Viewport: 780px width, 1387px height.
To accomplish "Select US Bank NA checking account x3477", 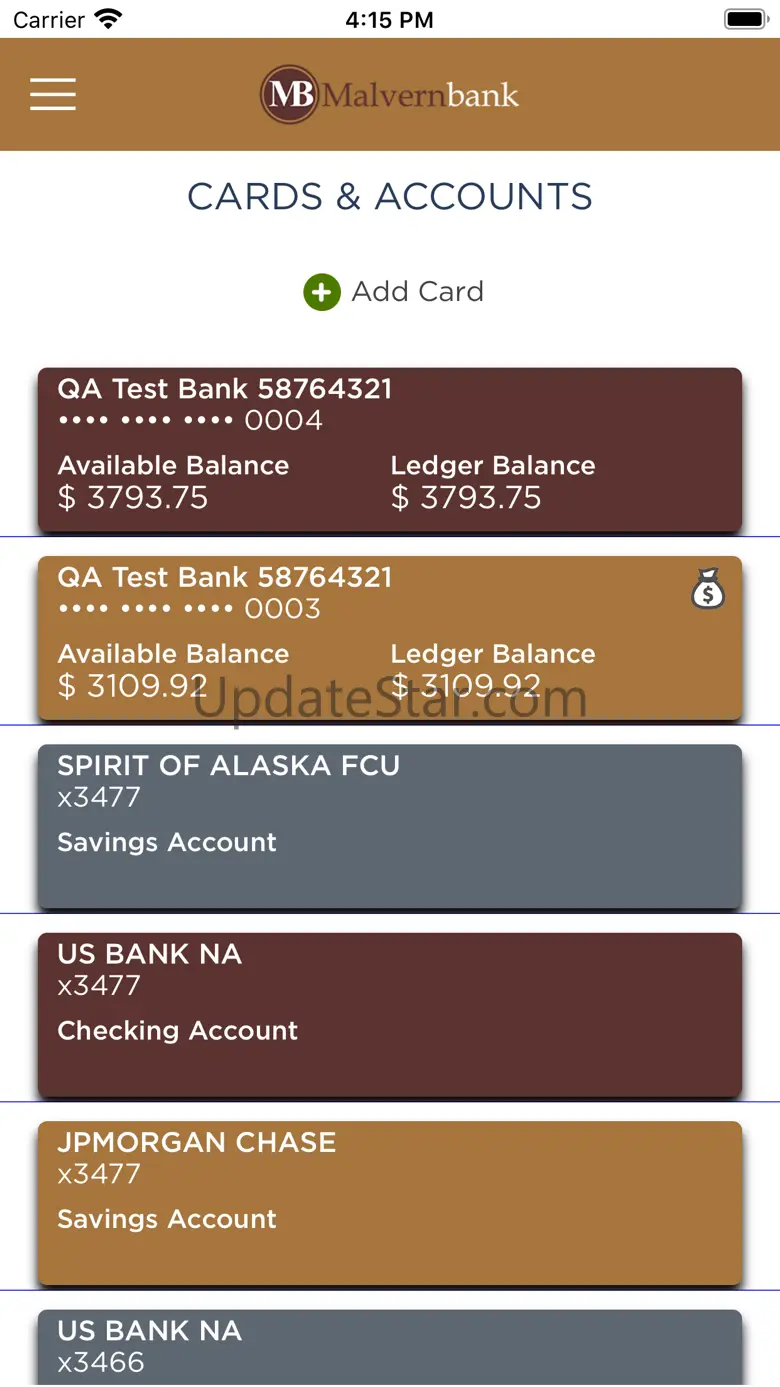I will tap(390, 1015).
